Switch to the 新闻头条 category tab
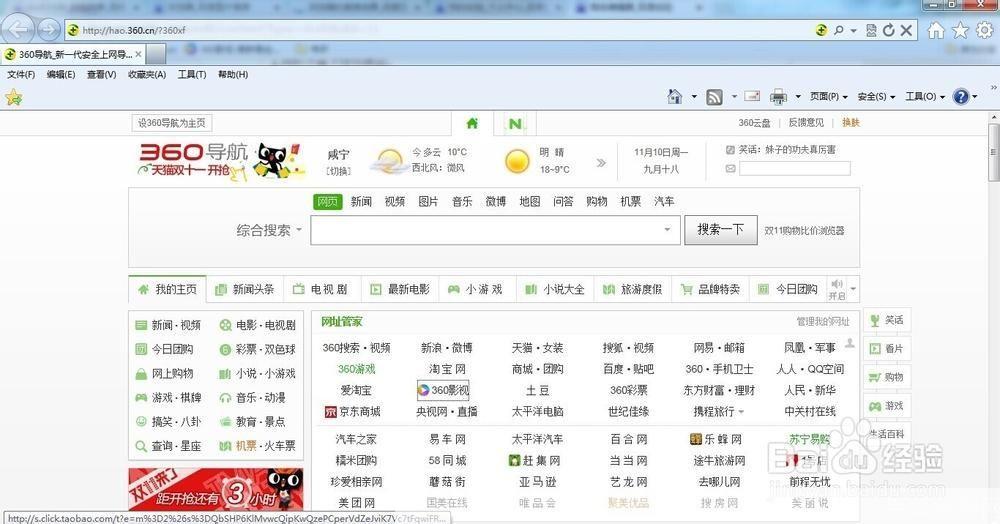Screen dimensions: 1000x524 click(245, 289)
